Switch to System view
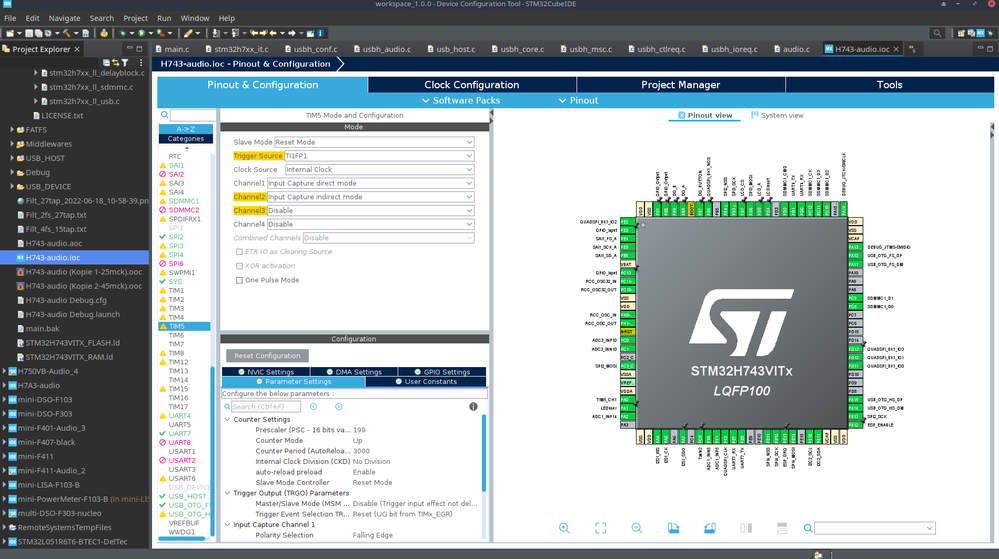 pyautogui.click(x=777, y=115)
